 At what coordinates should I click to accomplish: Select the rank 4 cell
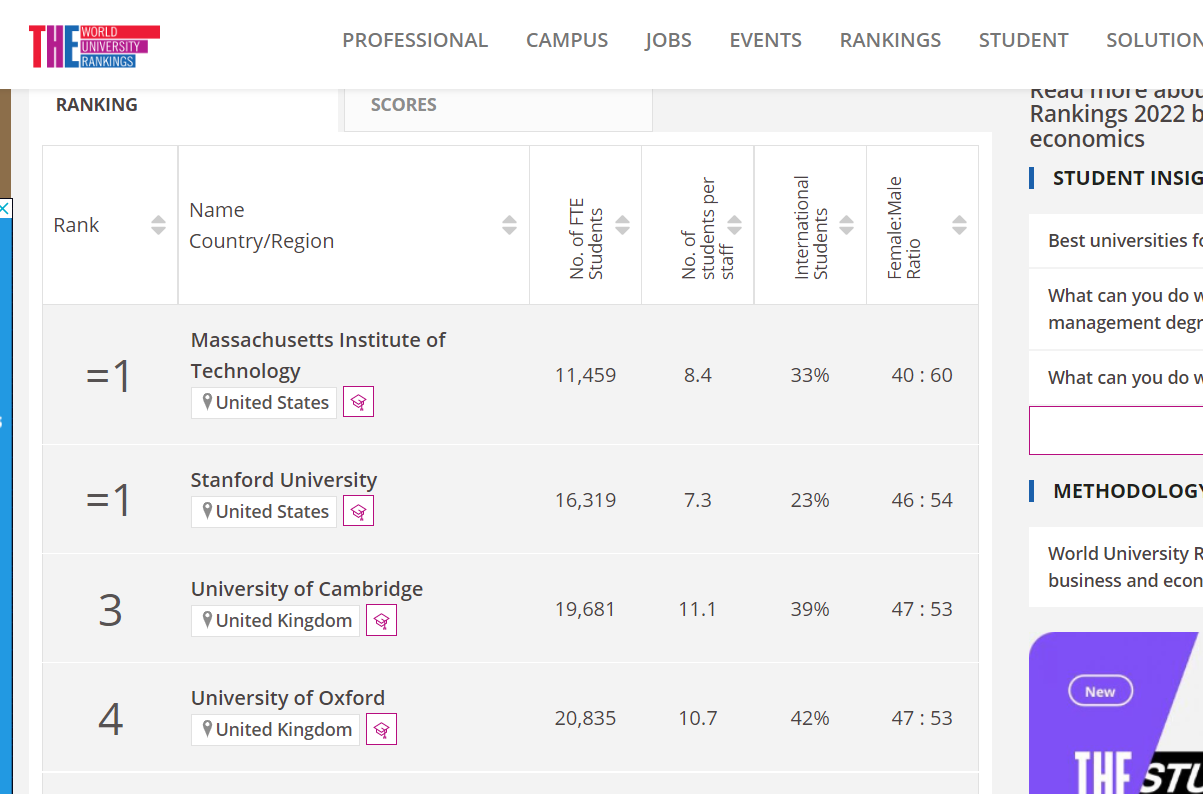tap(110, 718)
